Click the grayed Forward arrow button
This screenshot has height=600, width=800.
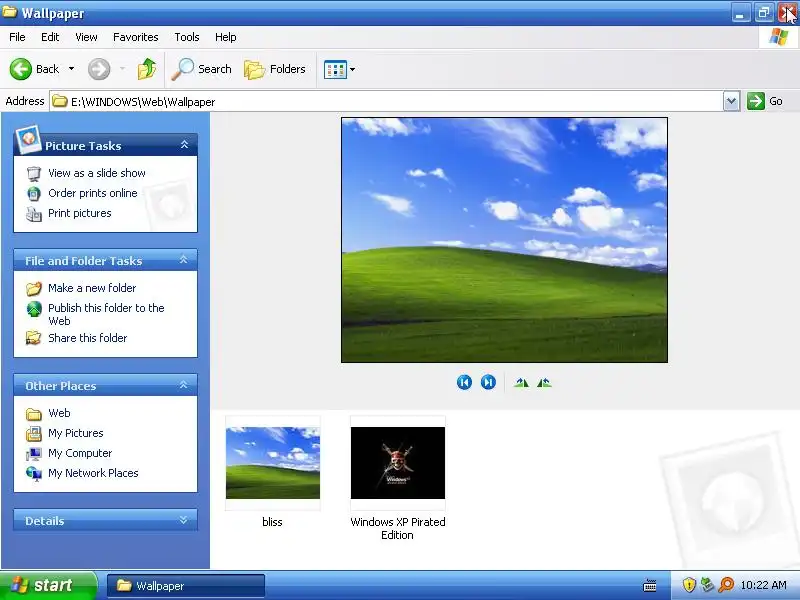[99, 69]
